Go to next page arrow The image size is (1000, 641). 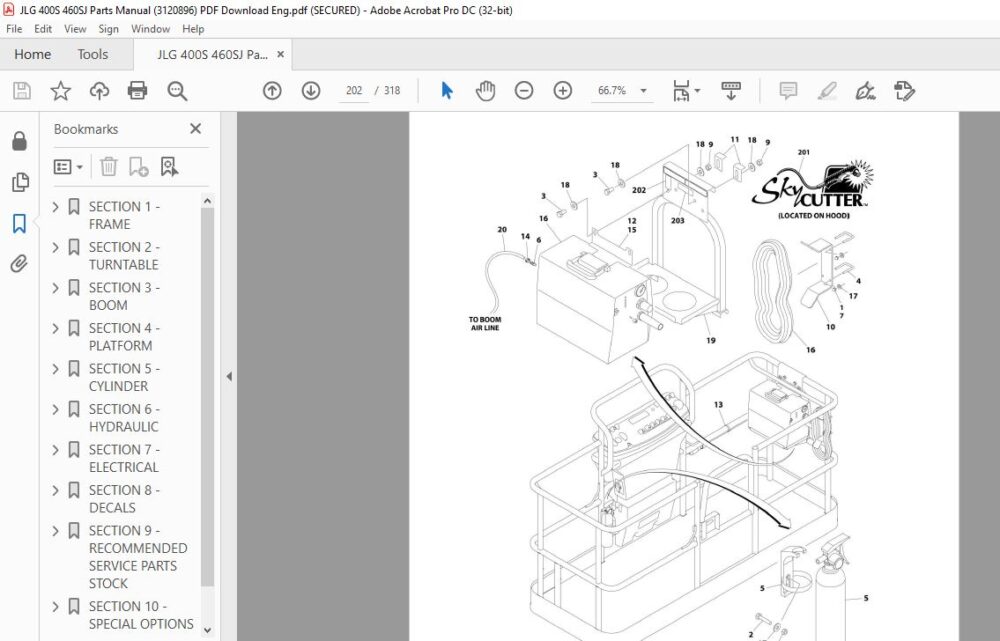311,91
